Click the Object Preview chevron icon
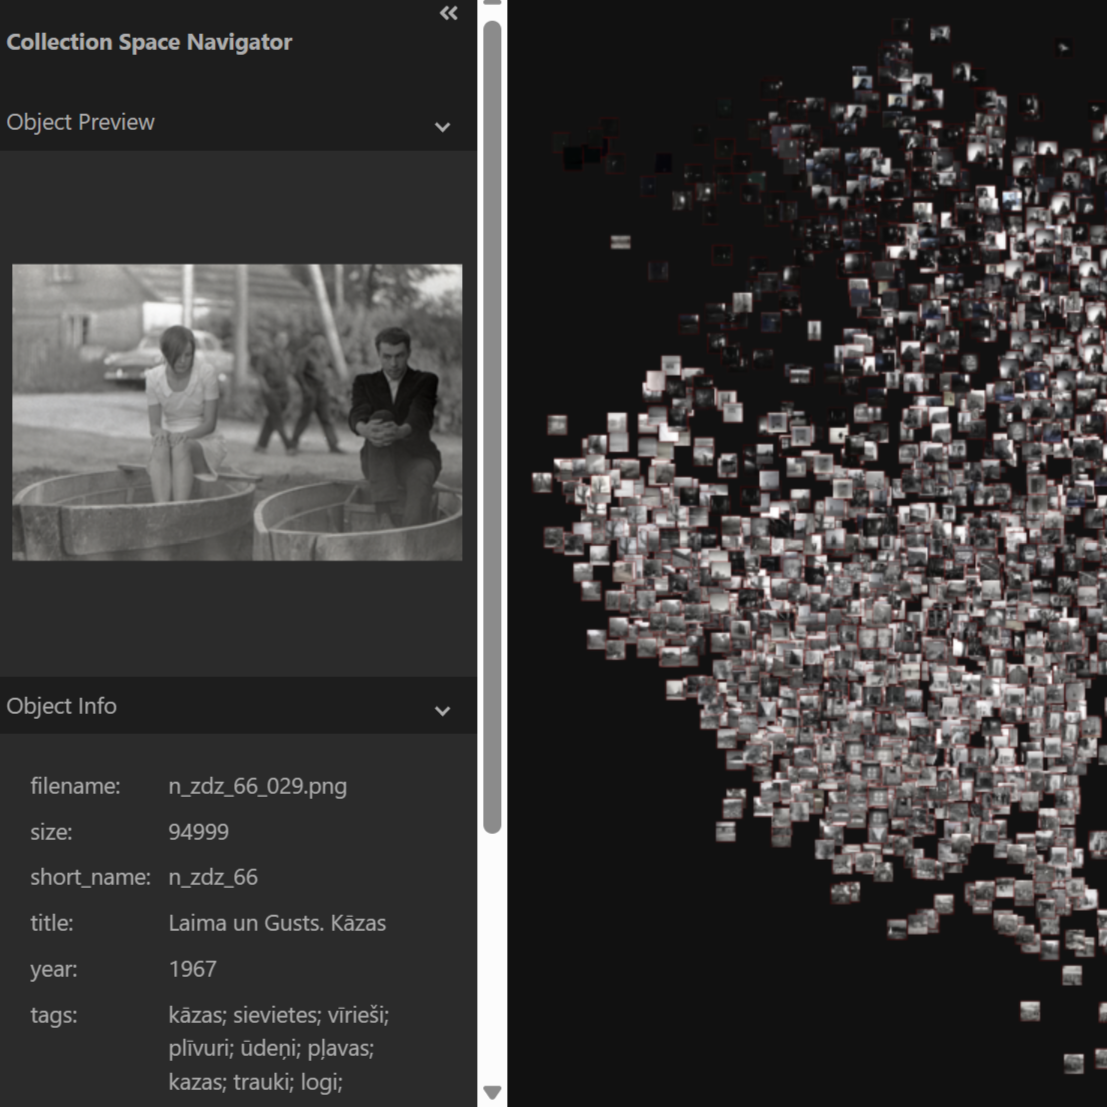 443,128
